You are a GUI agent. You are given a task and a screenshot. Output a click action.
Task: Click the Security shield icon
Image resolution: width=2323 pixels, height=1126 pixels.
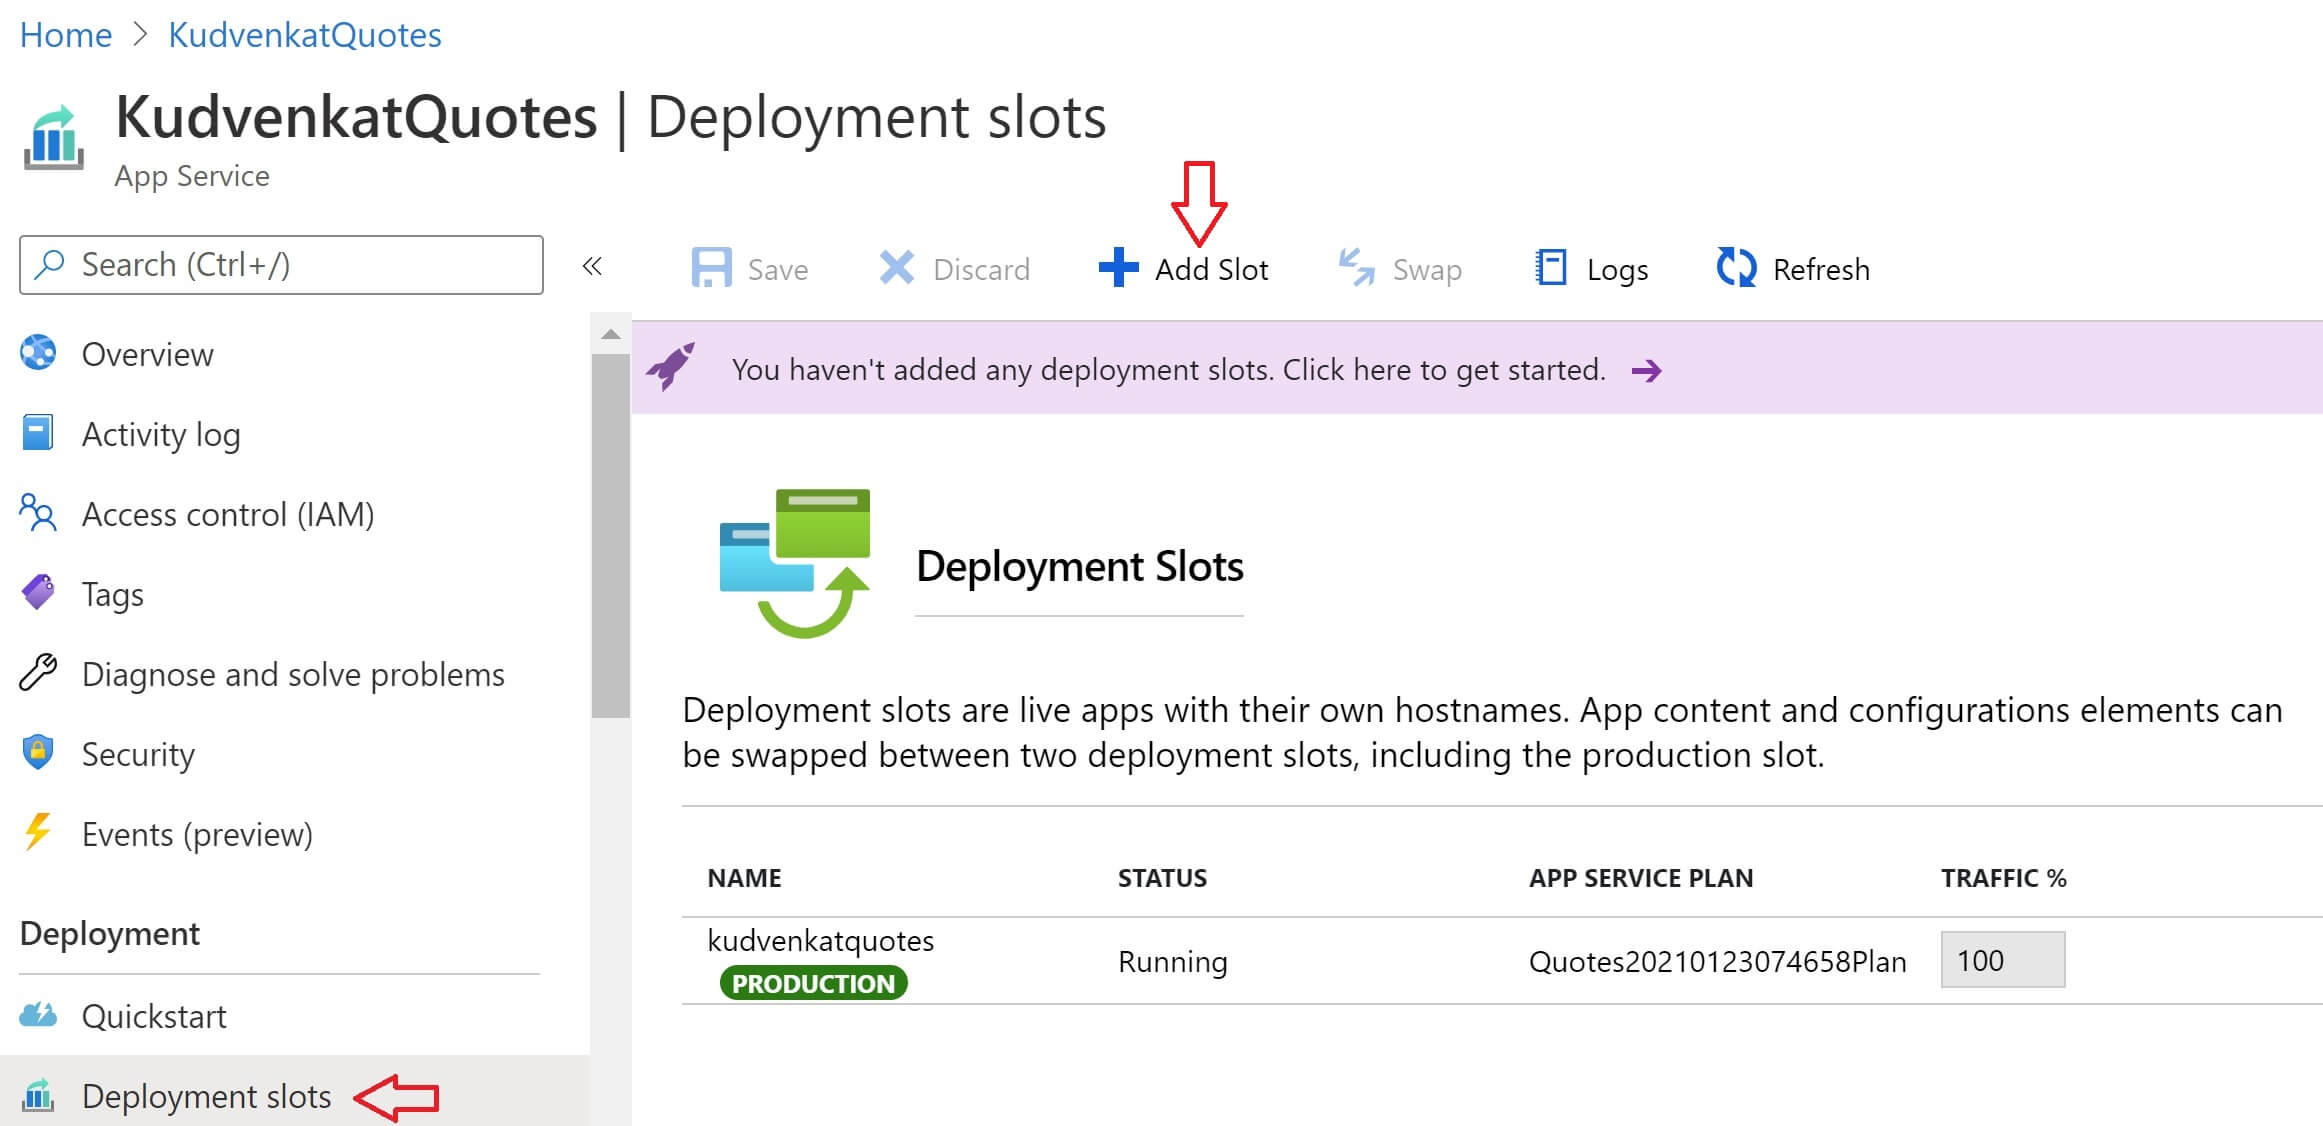point(38,752)
